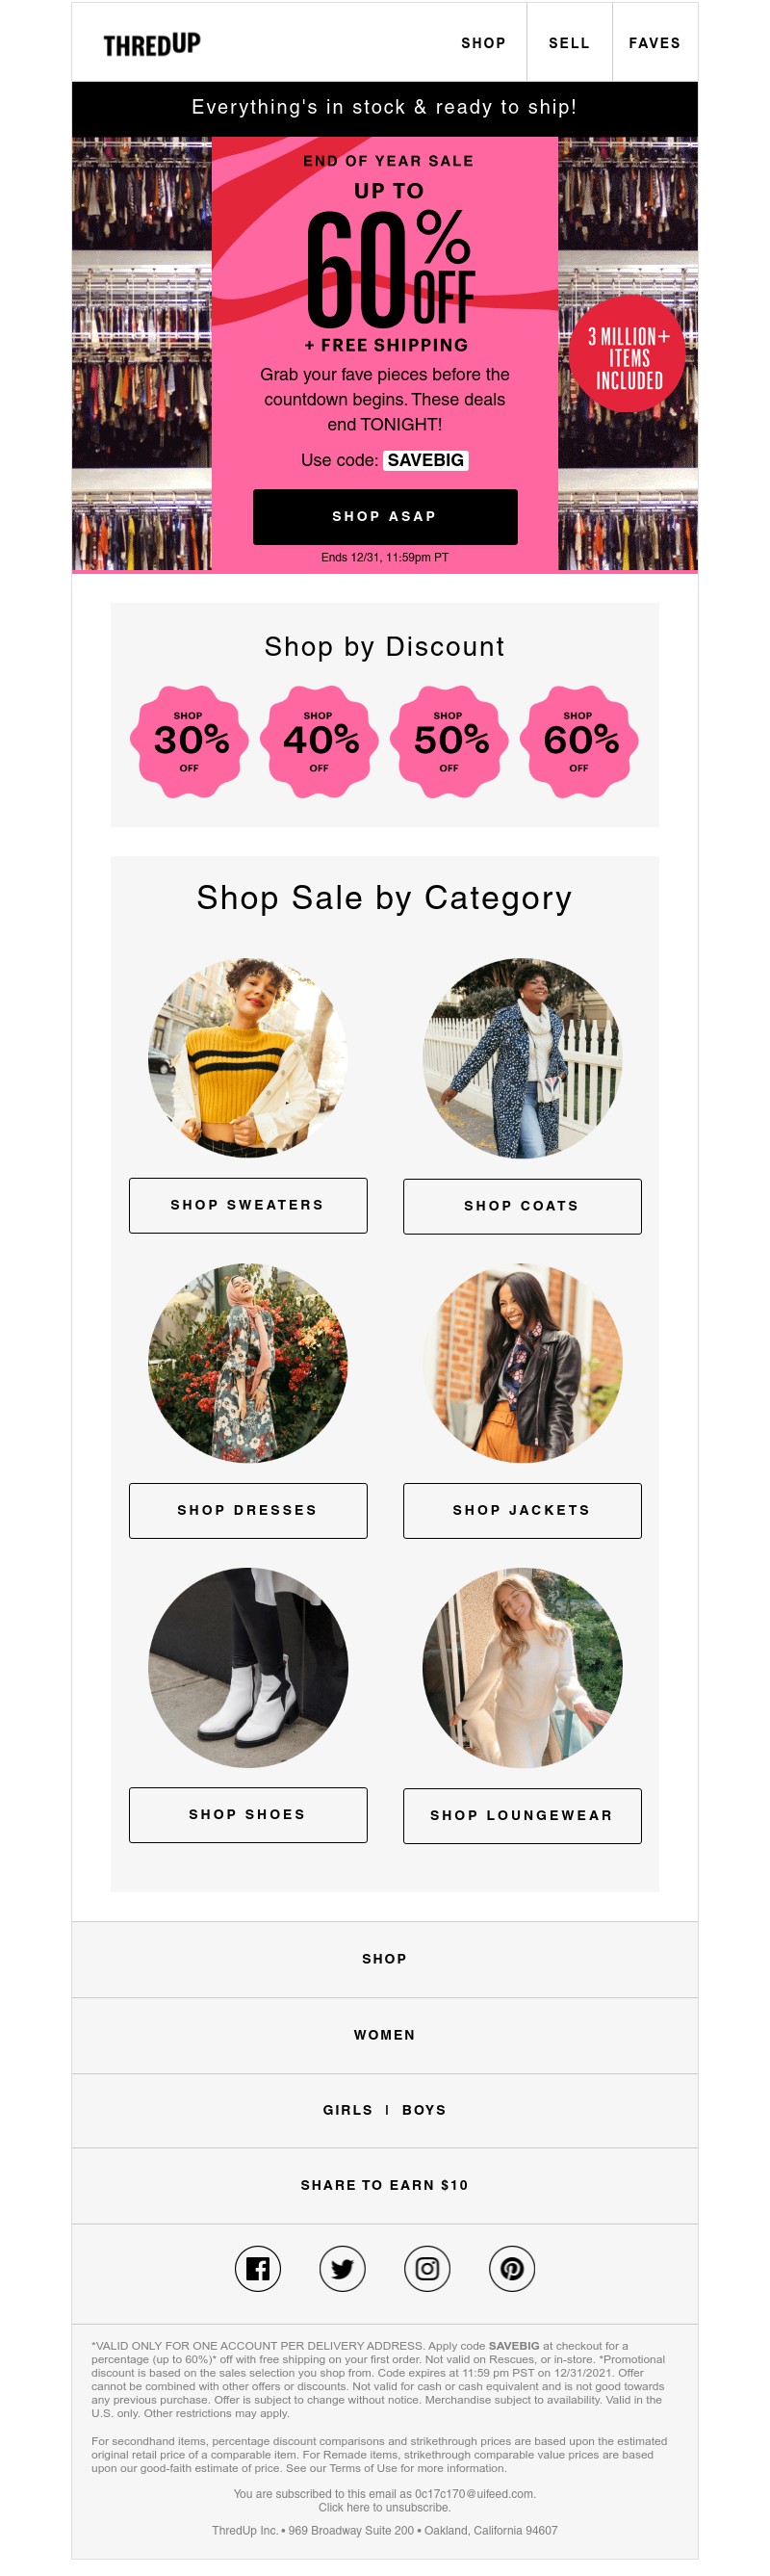Screen dimensions: 770x2576
Task: Click the Shop Sweaters button
Action: point(248,1206)
